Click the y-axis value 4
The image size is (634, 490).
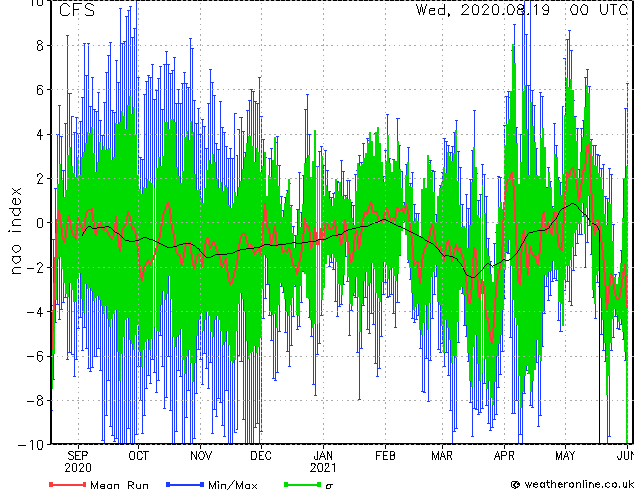point(40,134)
